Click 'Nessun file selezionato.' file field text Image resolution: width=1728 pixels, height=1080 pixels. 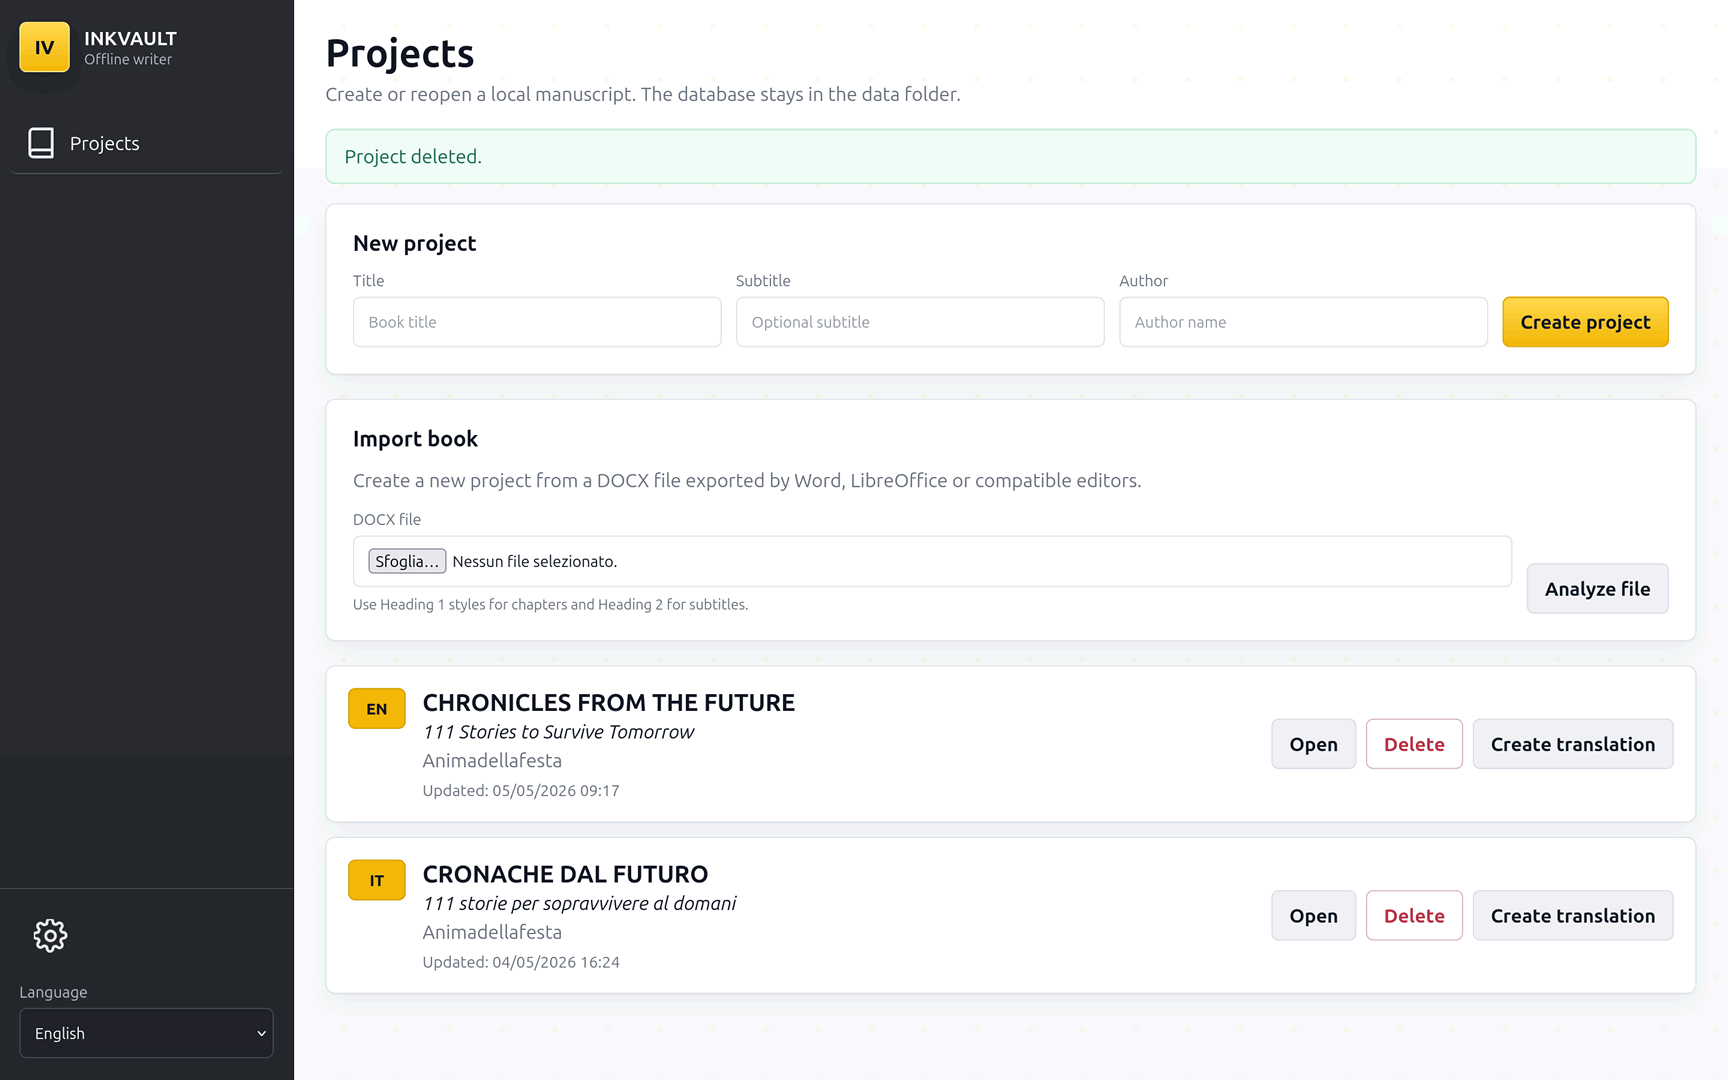click(x=534, y=561)
